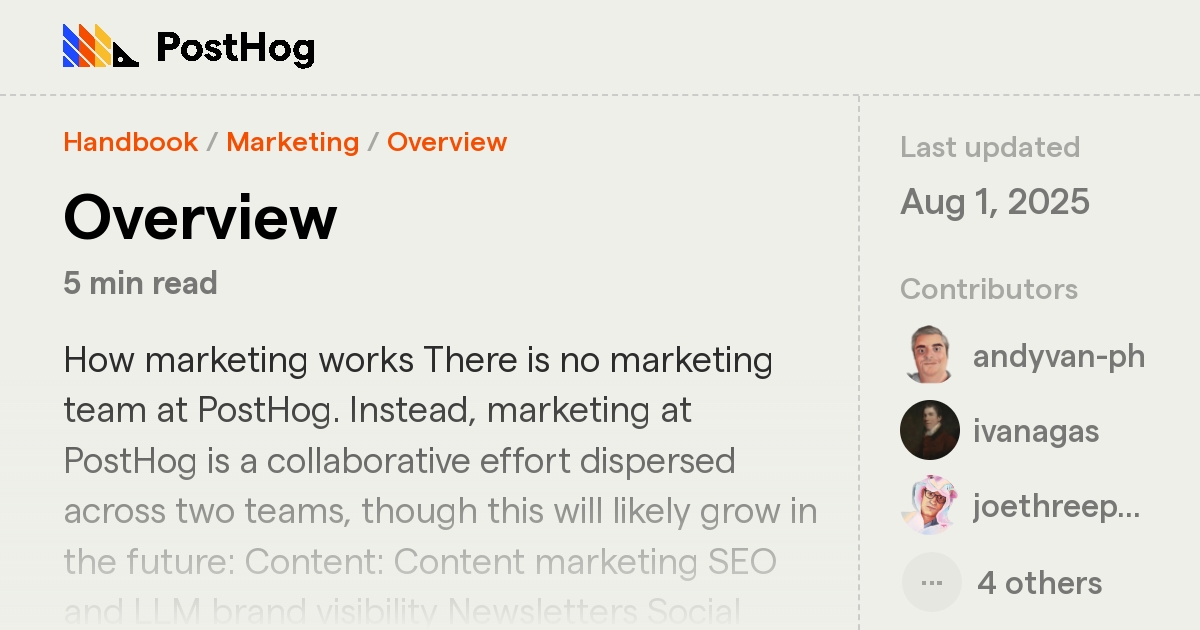Click the Last updated label
Viewport: 1200px width, 630px height.
click(990, 147)
